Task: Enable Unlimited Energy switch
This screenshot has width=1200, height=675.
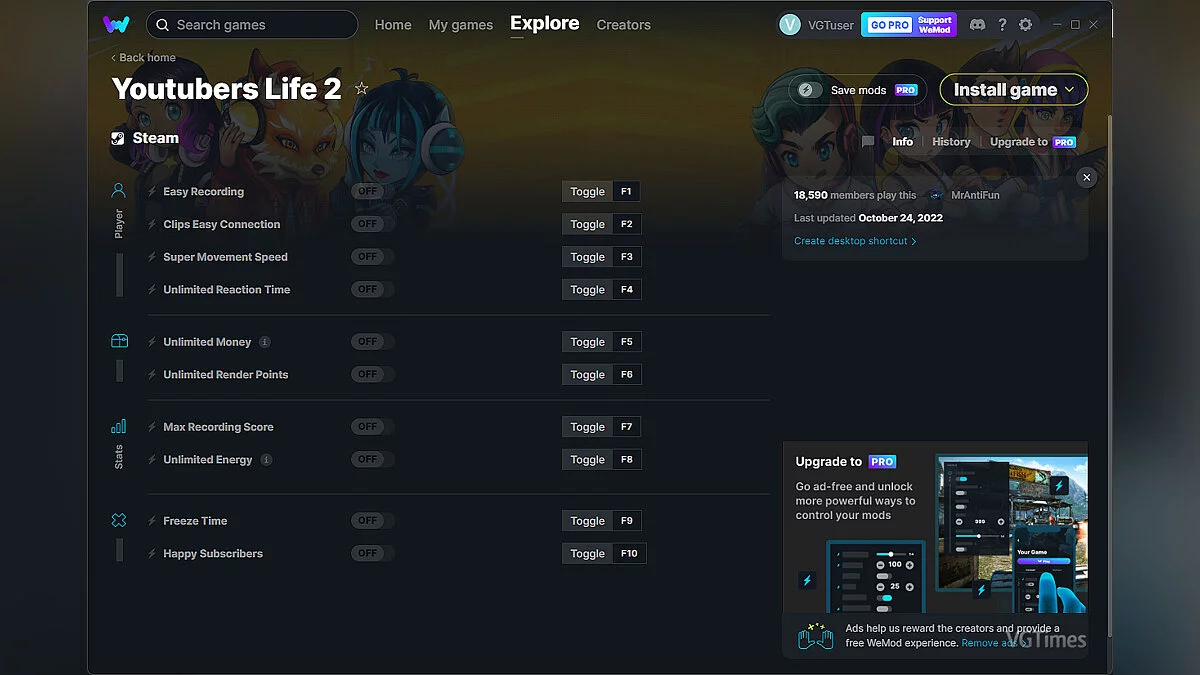Action: 372,459
